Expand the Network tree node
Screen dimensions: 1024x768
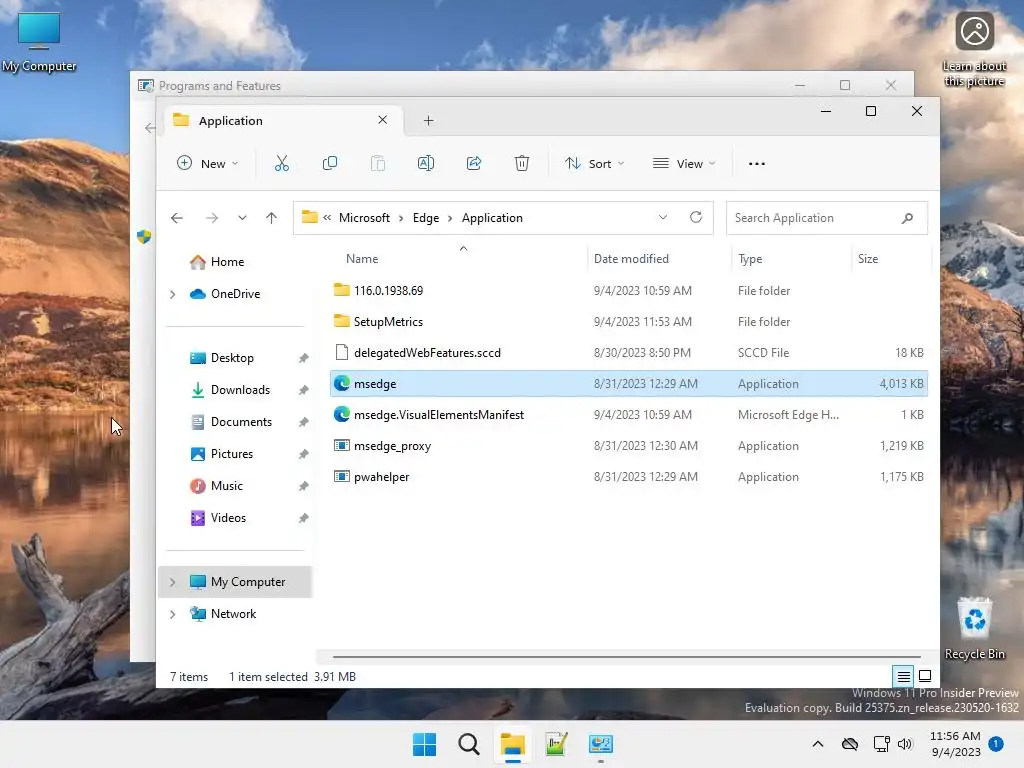[x=172, y=614]
